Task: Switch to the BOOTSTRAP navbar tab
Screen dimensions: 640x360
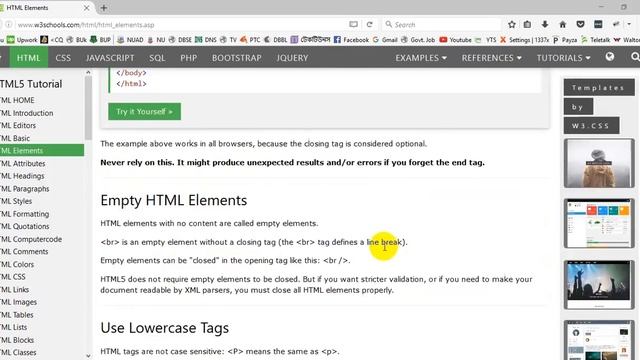Action: coord(237,58)
